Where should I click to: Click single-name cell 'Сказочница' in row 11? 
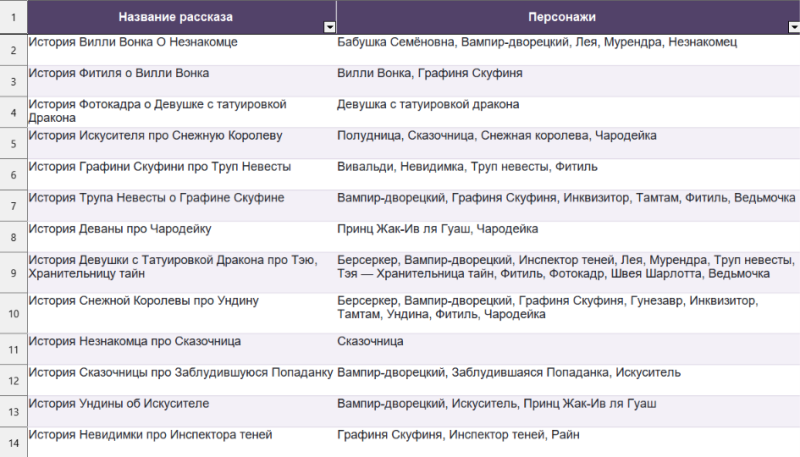[568, 349]
